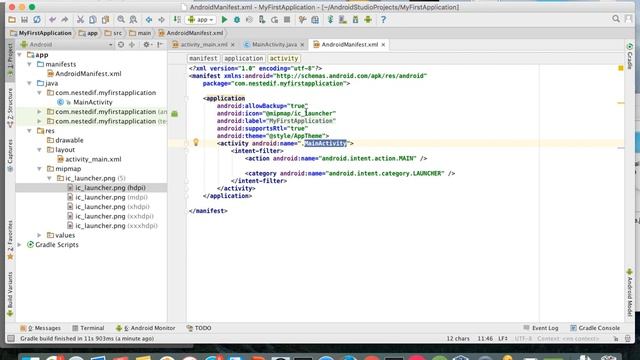Select ic_launcher.png (xxhdpi) file
Screen dimensions: 640x360
[x=111, y=216]
